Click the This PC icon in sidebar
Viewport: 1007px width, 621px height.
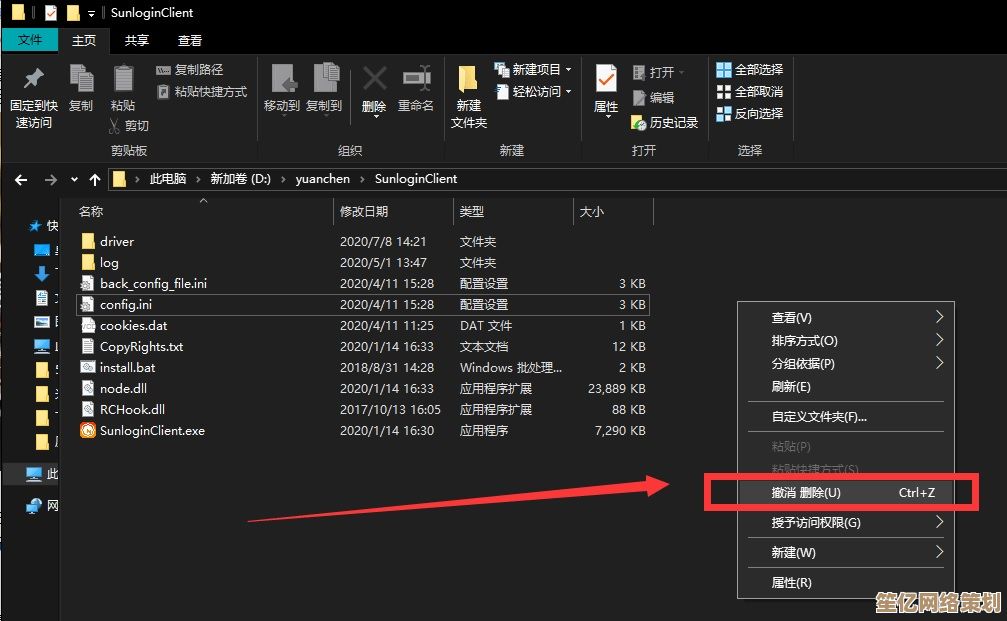(34, 474)
